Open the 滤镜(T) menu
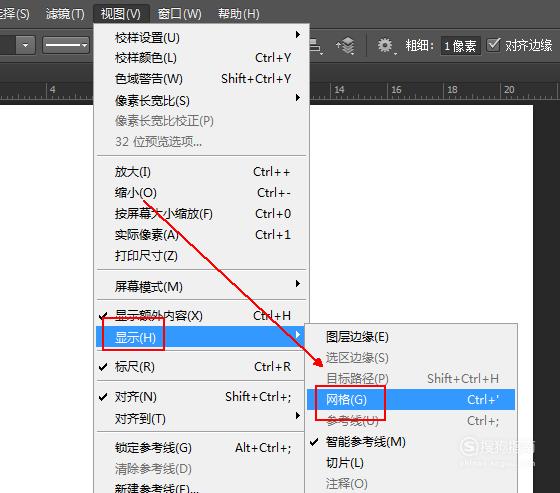Screen dimensions: 560x493 (x=65, y=14)
